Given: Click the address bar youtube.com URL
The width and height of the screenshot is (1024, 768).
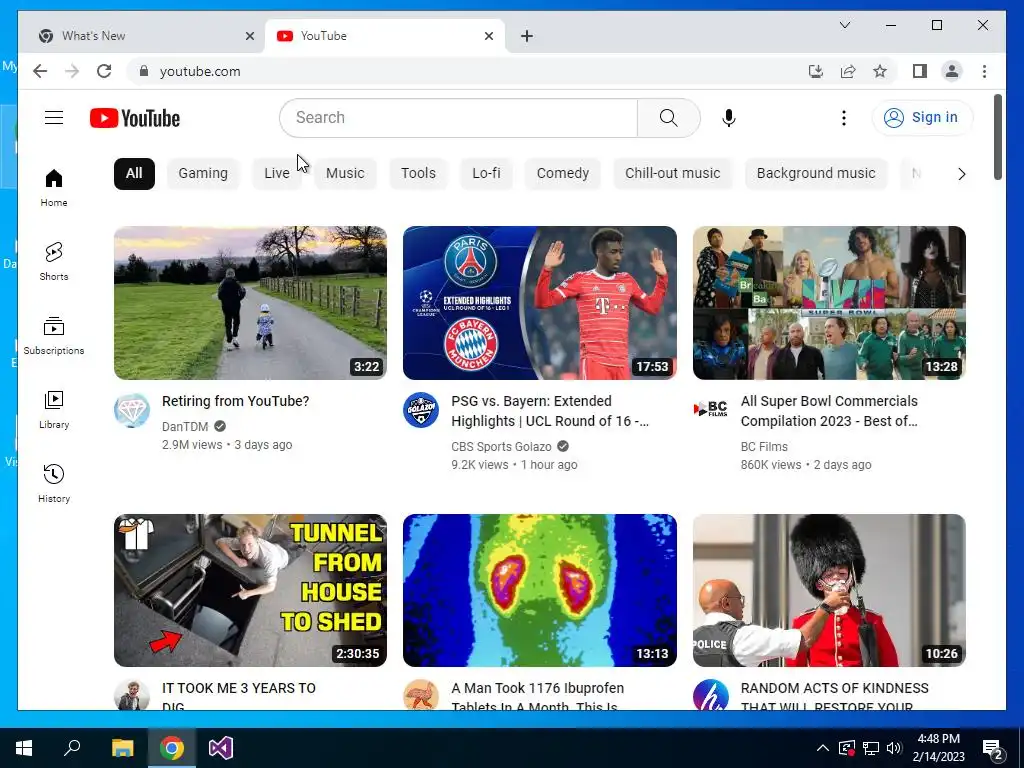Looking at the screenshot, I should click(x=200, y=71).
